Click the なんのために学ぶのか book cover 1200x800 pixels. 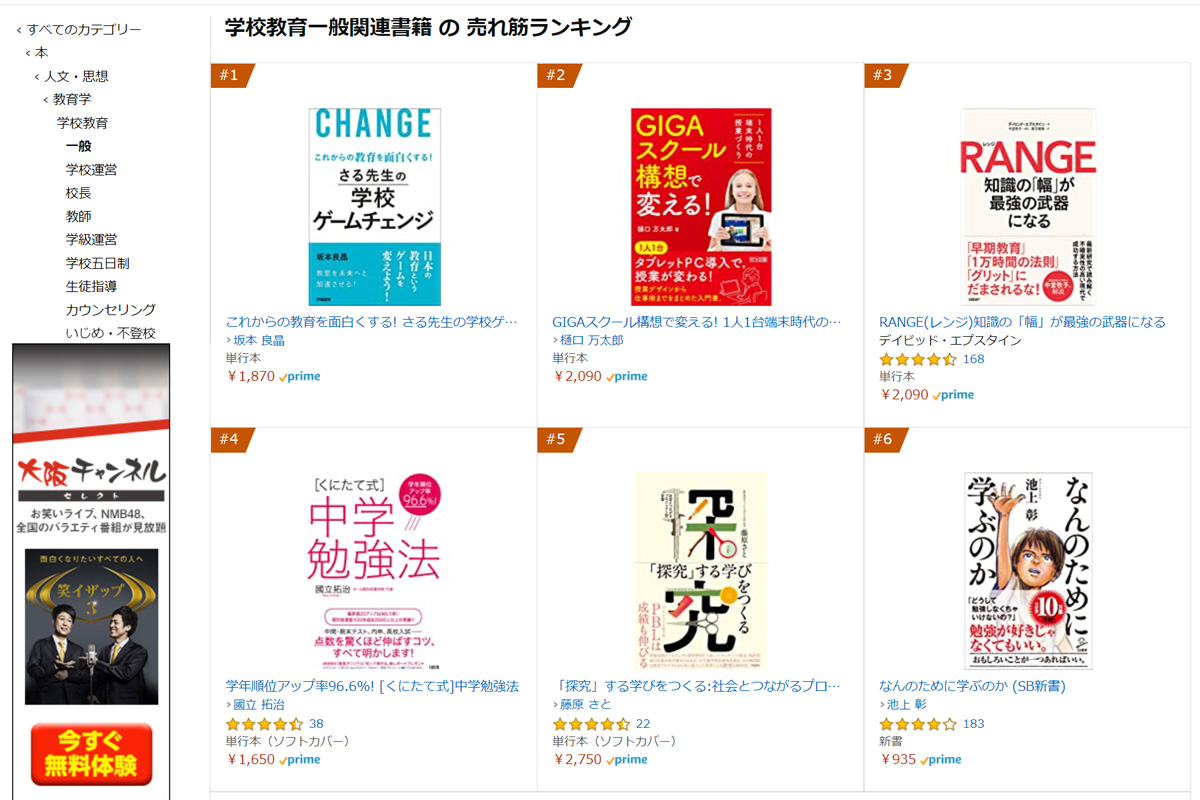(1027, 571)
